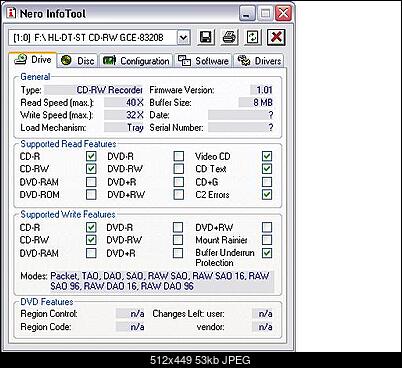This screenshot has width=402, height=368.
Task: Click the Print icon in toolbar
Action: coord(229,37)
